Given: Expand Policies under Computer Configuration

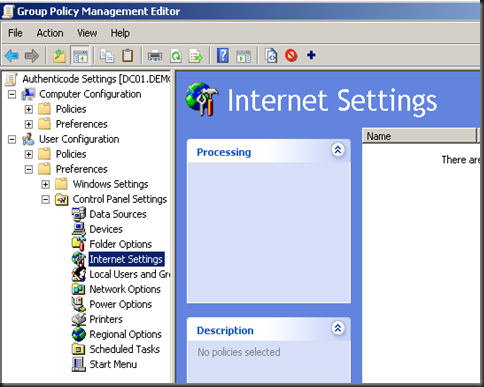Looking at the screenshot, I should [29, 109].
